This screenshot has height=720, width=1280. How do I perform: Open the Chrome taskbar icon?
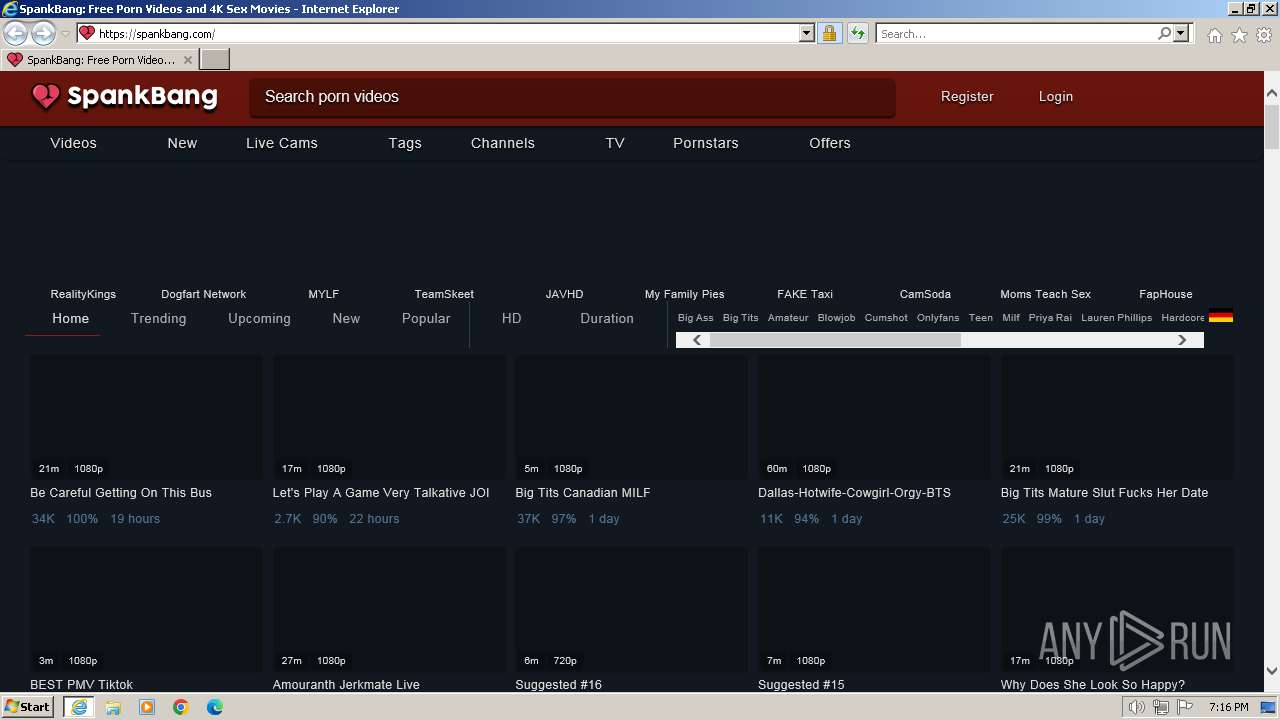(x=181, y=707)
